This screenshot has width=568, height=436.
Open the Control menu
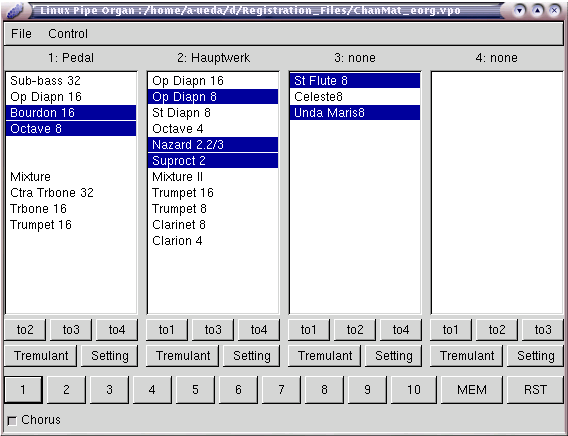[x=68, y=34]
